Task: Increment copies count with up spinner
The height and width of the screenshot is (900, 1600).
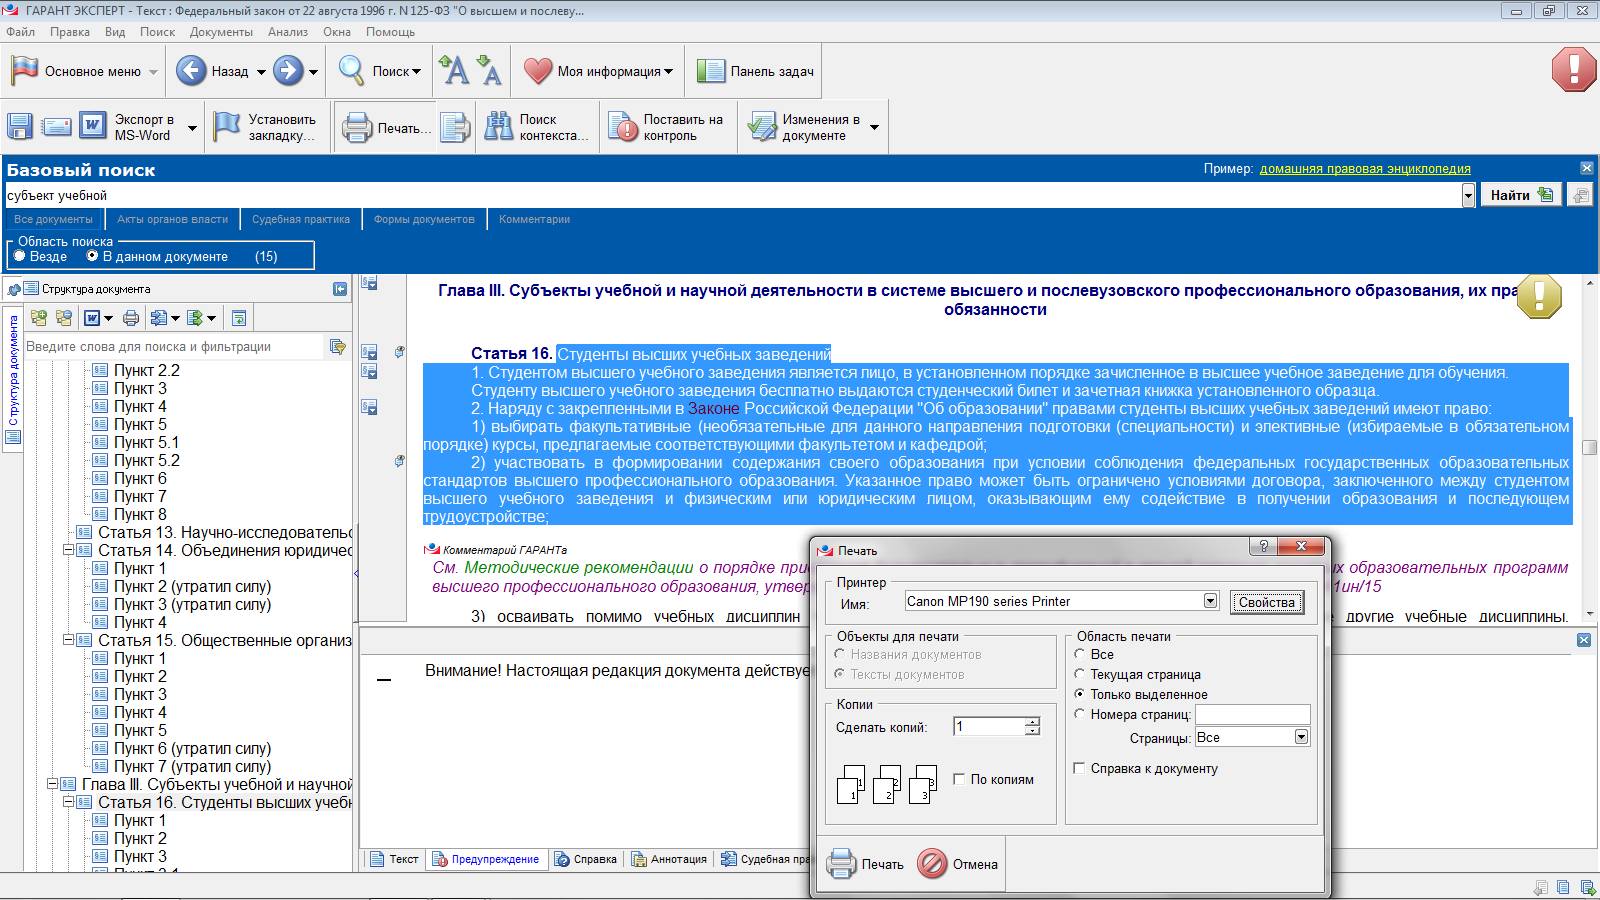Action: 1032,721
